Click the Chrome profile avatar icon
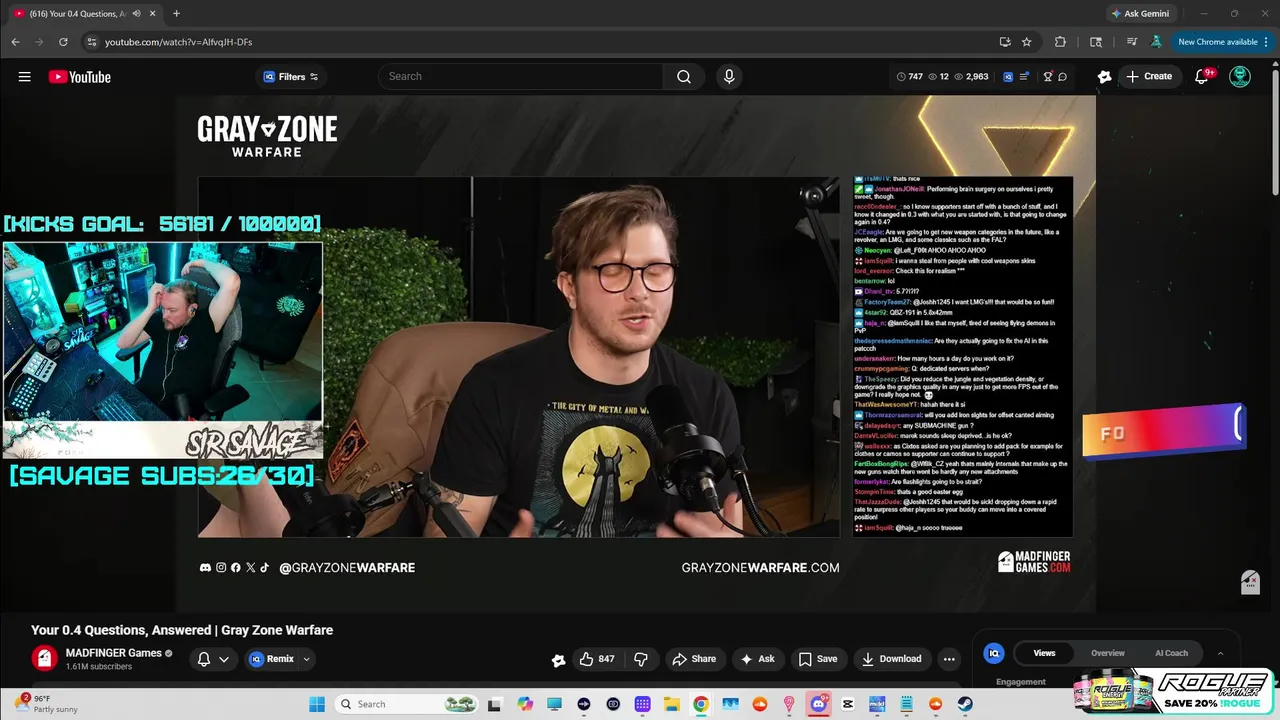 (x=1156, y=42)
